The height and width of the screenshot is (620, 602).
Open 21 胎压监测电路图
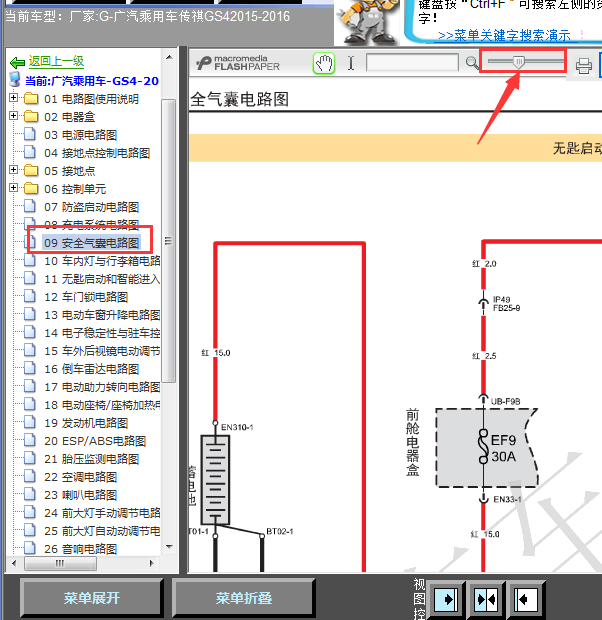pyautogui.click(x=91, y=459)
